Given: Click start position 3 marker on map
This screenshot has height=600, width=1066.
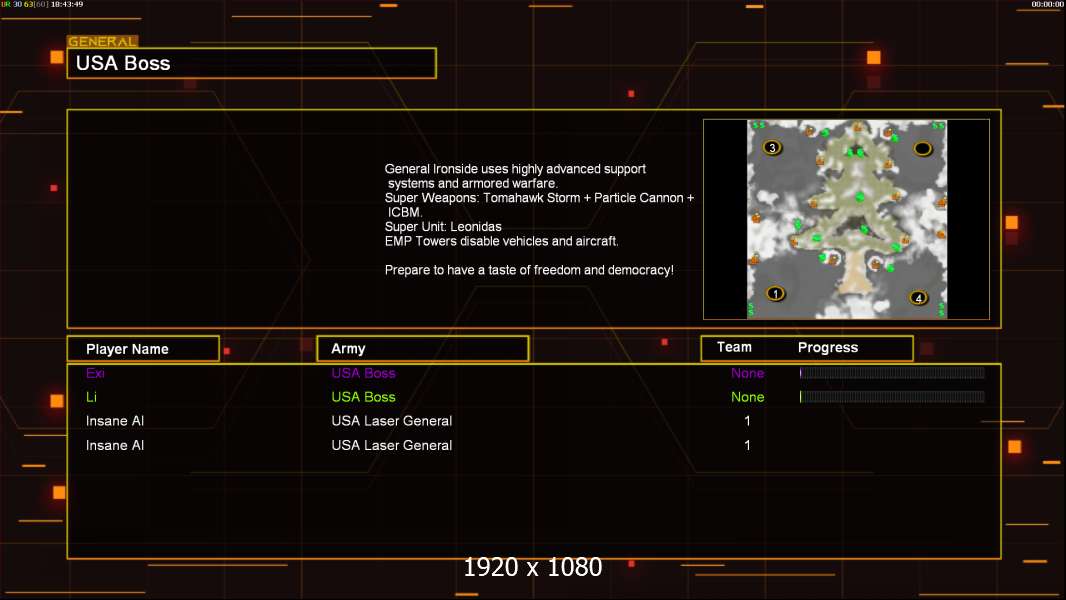Looking at the screenshot, I should point(772,147).
